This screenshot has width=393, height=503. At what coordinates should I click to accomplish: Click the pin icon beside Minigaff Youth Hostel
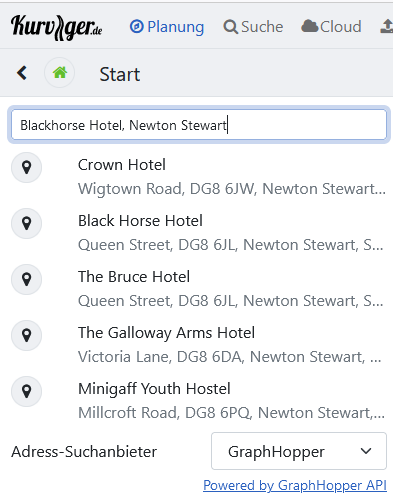click(26, 391)
